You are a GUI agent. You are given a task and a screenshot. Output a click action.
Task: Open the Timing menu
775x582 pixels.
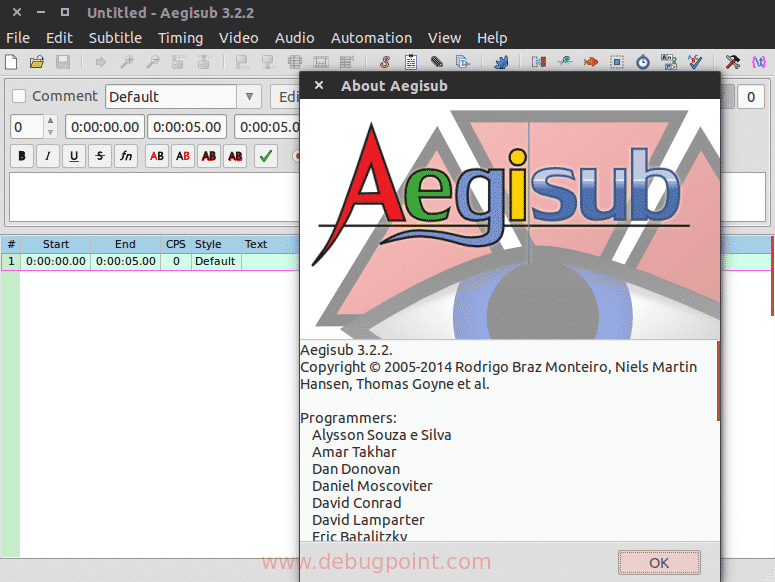[x=180, y=38]
